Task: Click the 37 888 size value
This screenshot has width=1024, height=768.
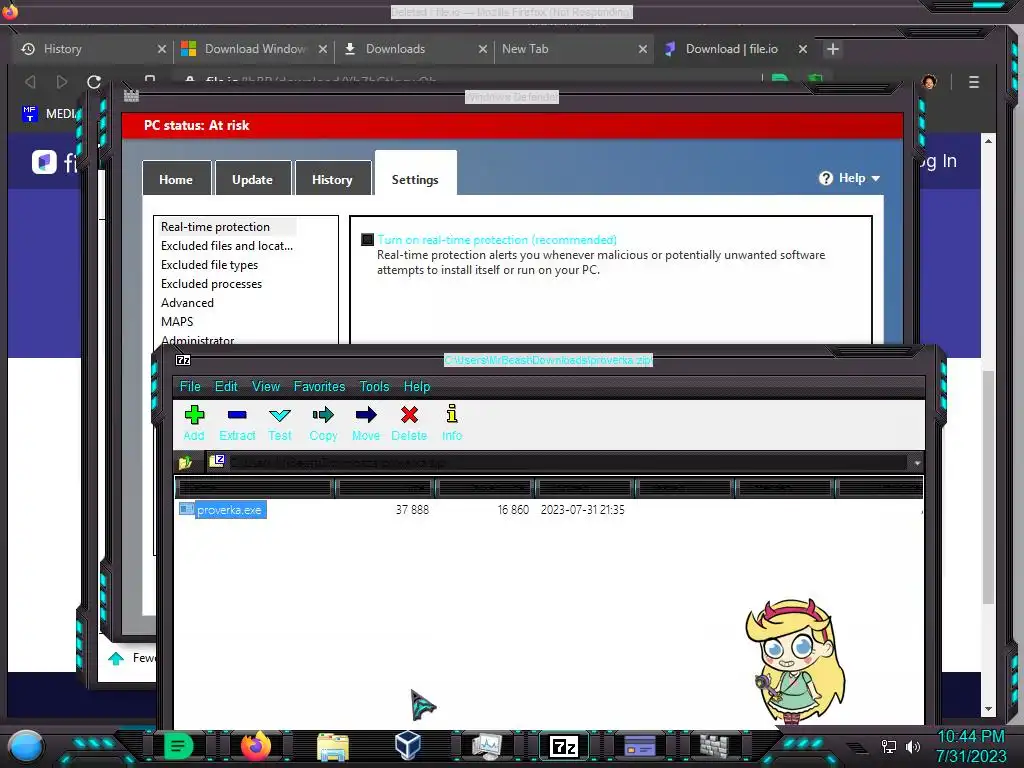Action: 412,509
